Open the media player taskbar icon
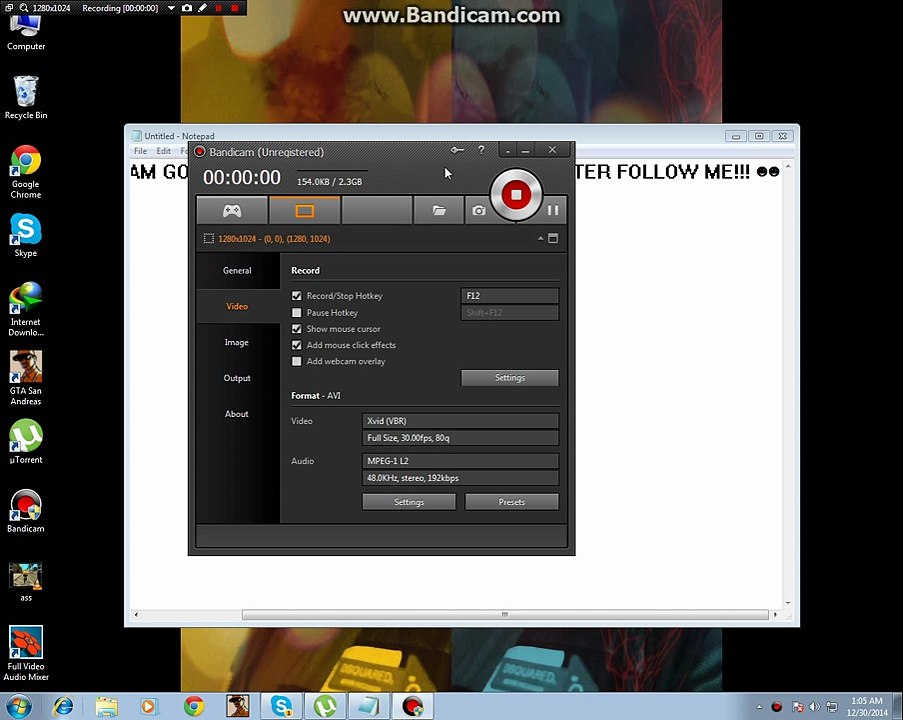Viewport: 903px width, 720px height. pyautogui.click(x=149, y=706)
